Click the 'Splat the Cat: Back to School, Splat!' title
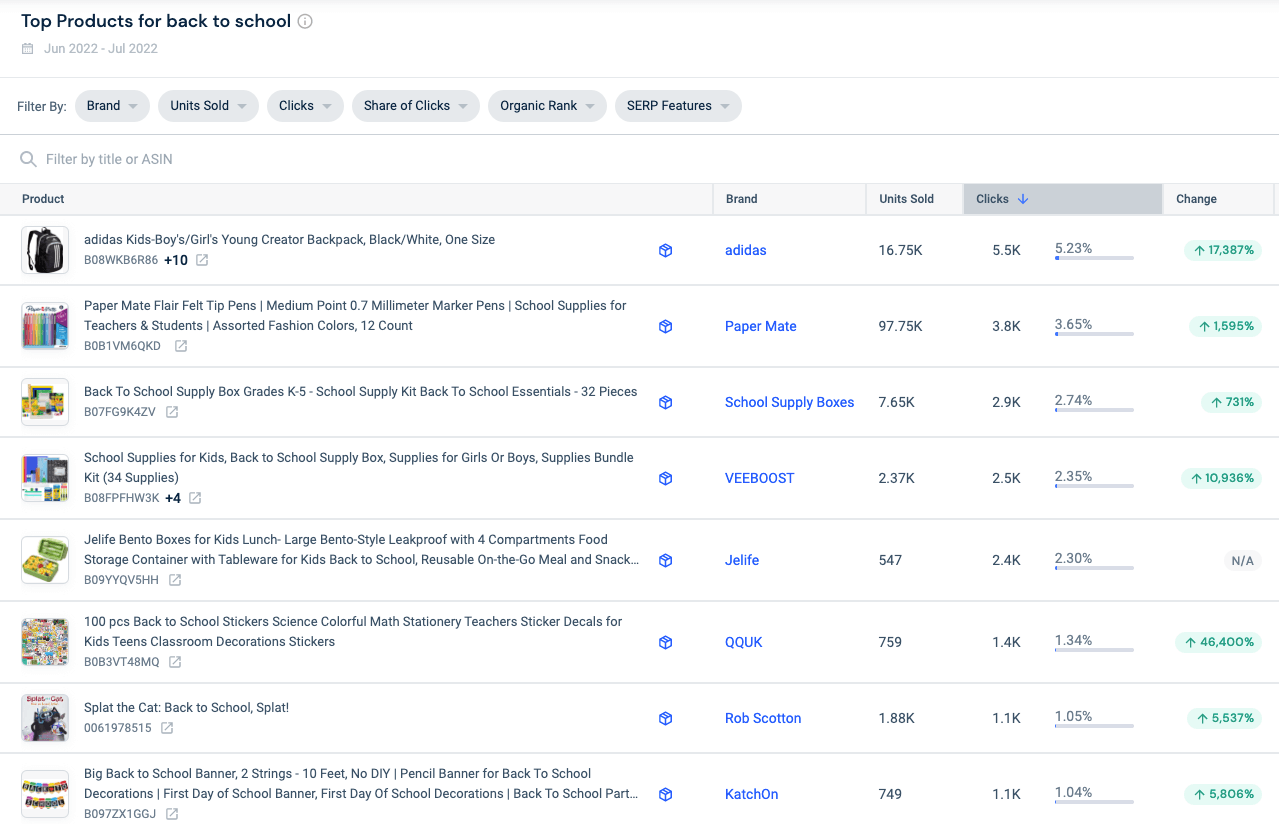Viewport: 1279px width, 824px height. coord(186,708)
